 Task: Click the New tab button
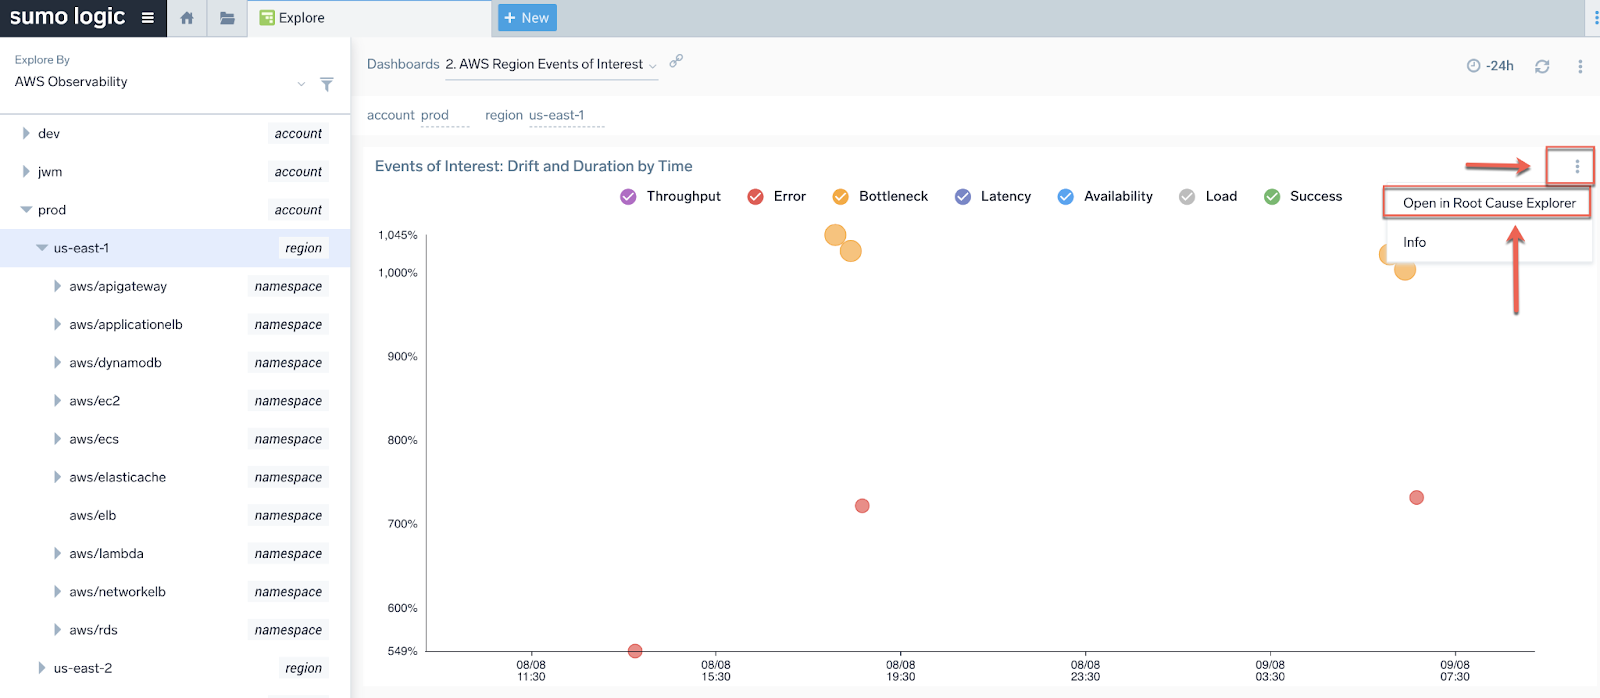pyautogui.click(x=527, y=18)
